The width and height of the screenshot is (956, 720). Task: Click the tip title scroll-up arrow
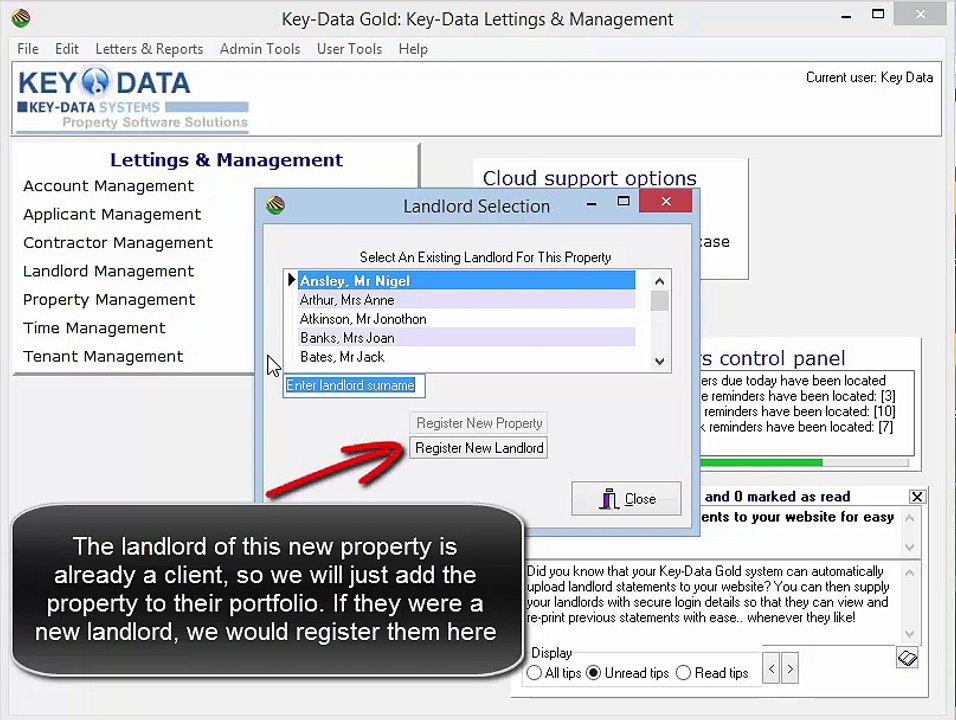[x=910, y=518]
